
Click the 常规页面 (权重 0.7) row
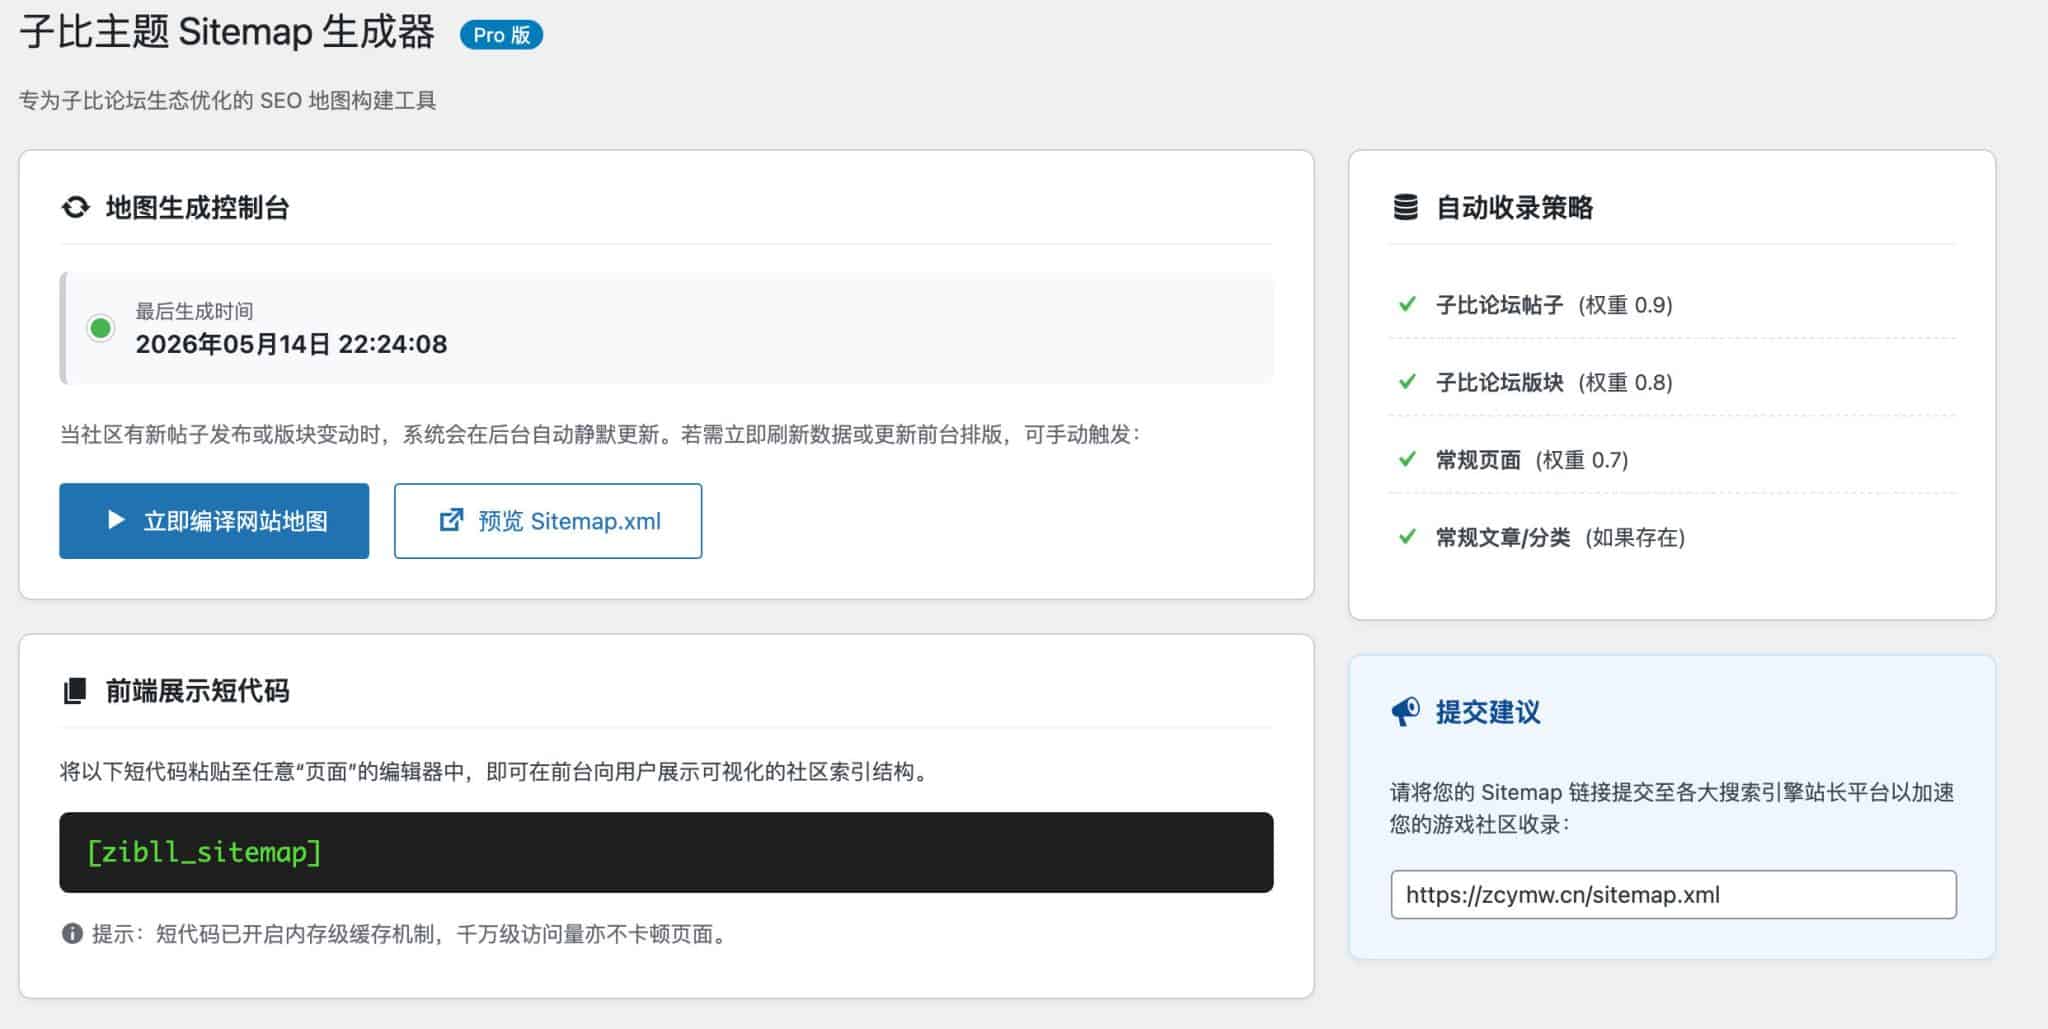pos(1672,459)
